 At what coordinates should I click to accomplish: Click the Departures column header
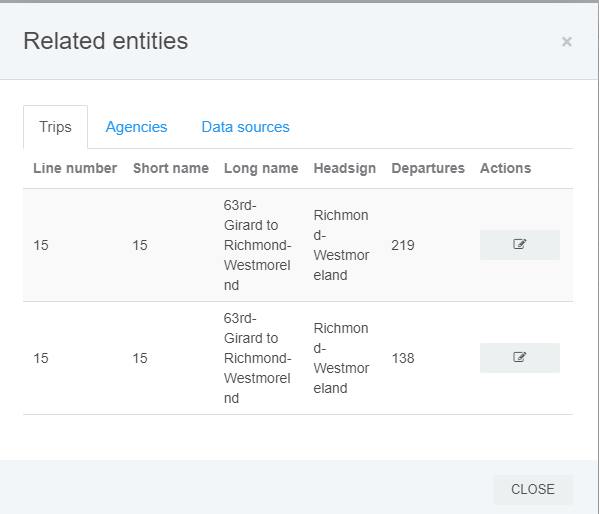[x=428, y=168]
